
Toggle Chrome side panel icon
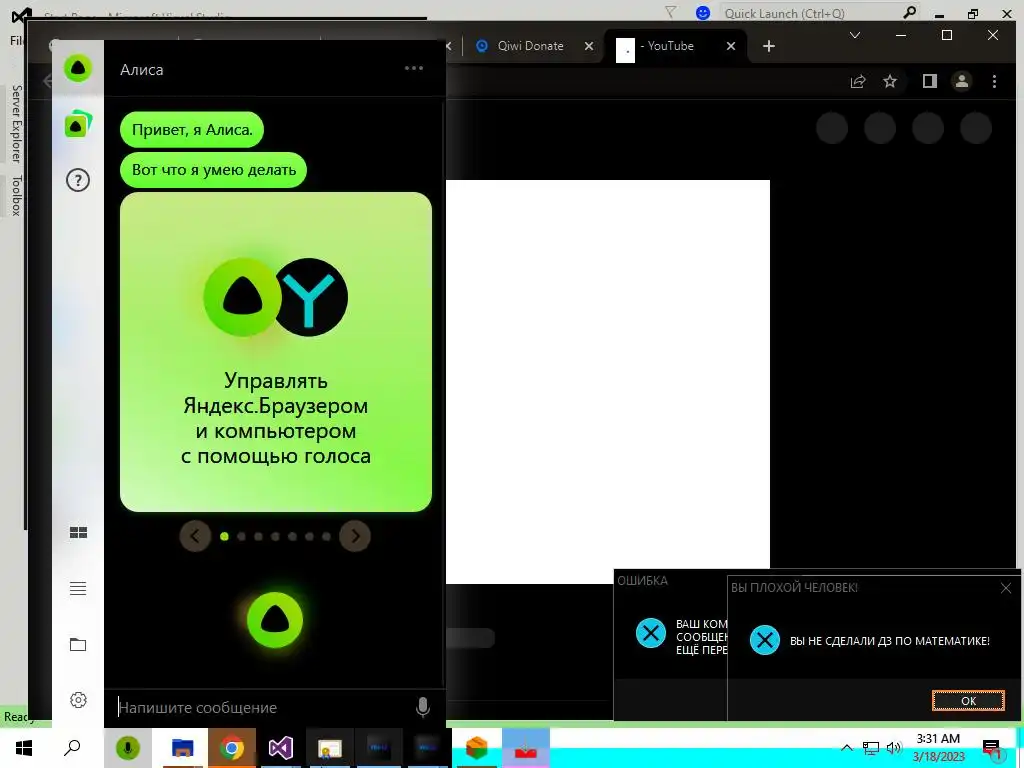pyautogui.click(x=929, y=81)
